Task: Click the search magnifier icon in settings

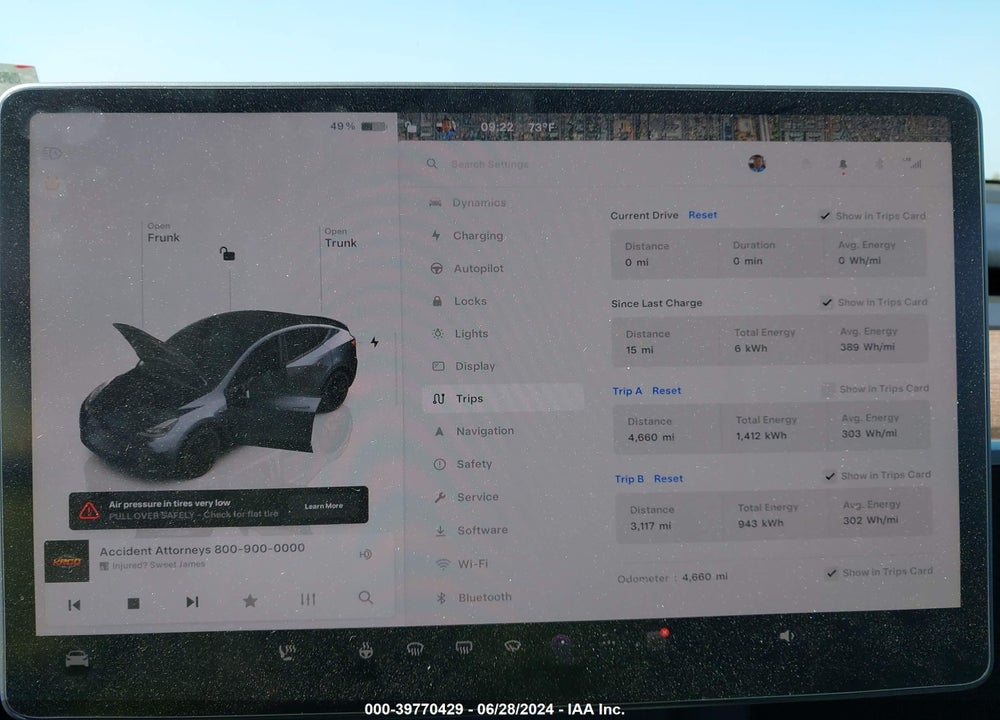Action: pos(432,164)
